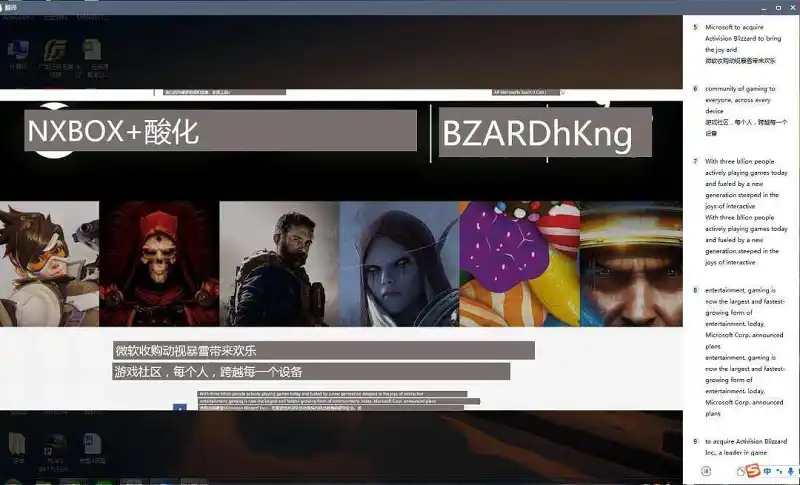Click Chinese translation 微软收购动视暴雪带来欢乐 in sidebar
Screen dimensions: 800x485
[x=740, y=61]
